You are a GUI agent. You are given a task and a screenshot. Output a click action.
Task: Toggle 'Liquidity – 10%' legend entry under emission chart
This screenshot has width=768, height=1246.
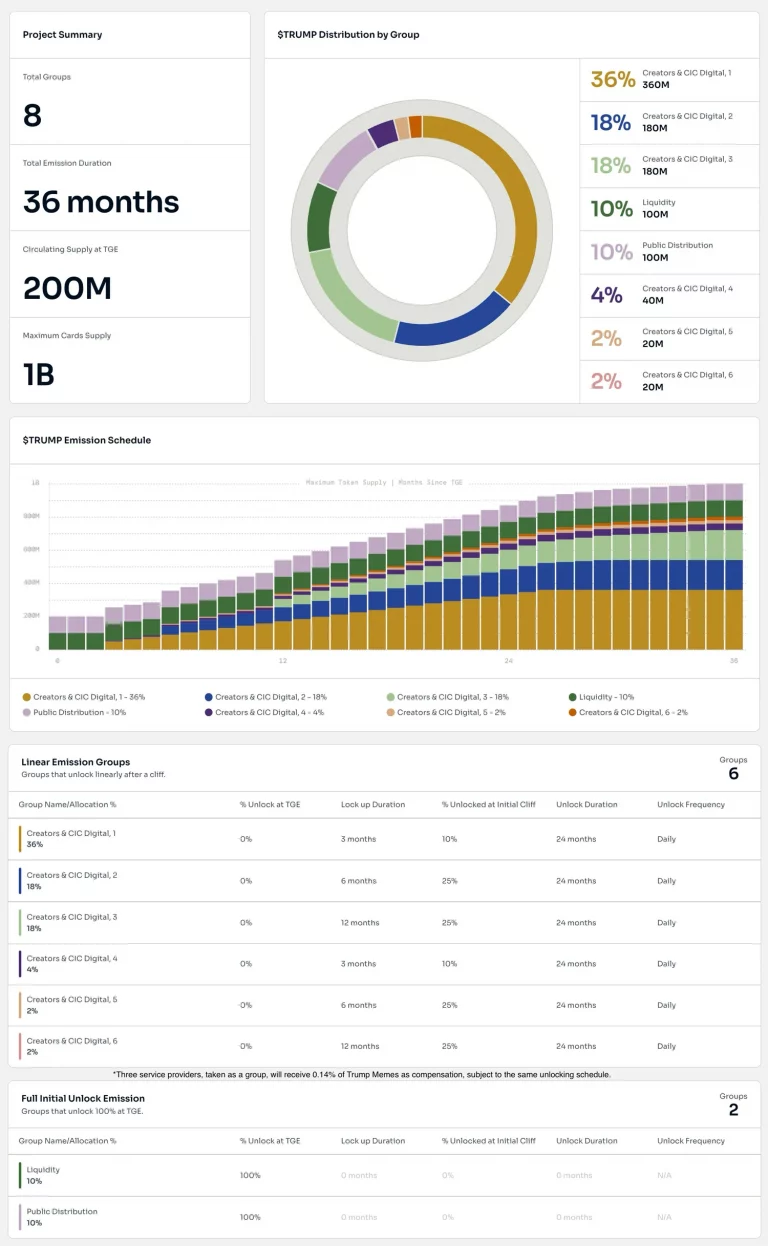tap(606, 697)
